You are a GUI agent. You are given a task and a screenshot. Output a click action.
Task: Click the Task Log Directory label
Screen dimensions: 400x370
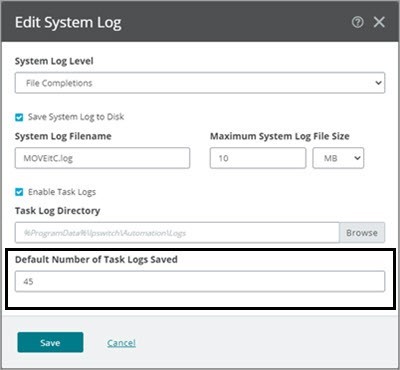click(x=57, y=211)
